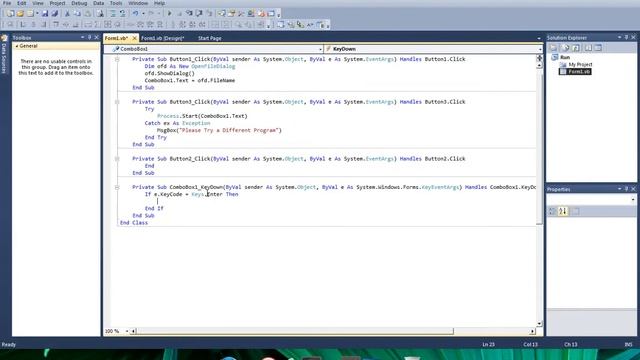This screenshot has height=360, width=640.
Task: Click Show All Files in Solution Explorer
Action: coord(565,48)
